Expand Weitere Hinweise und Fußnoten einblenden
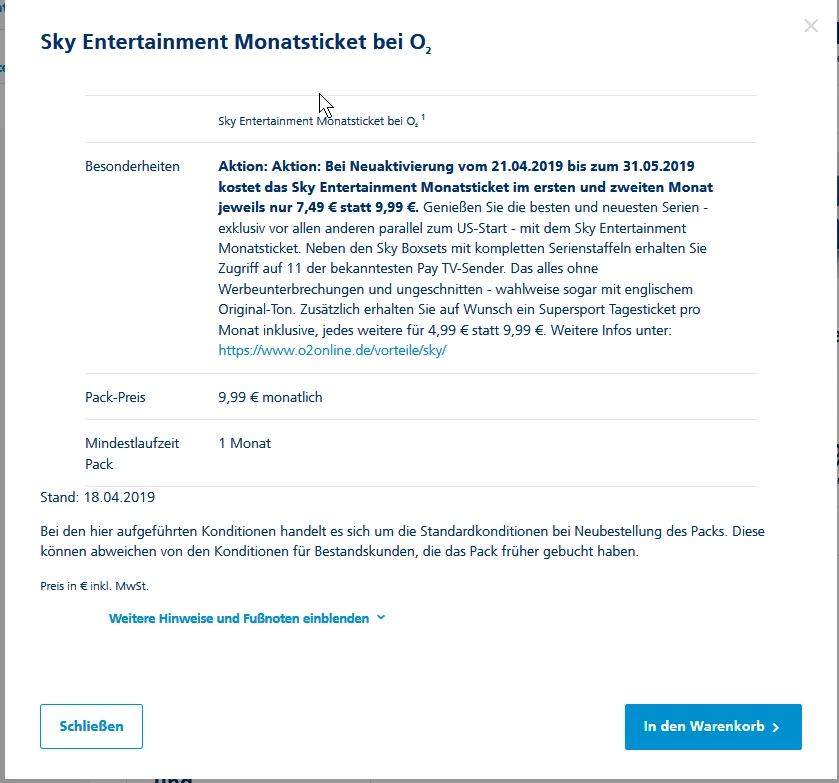Screen dimensions: 839x783 [239, 618]
